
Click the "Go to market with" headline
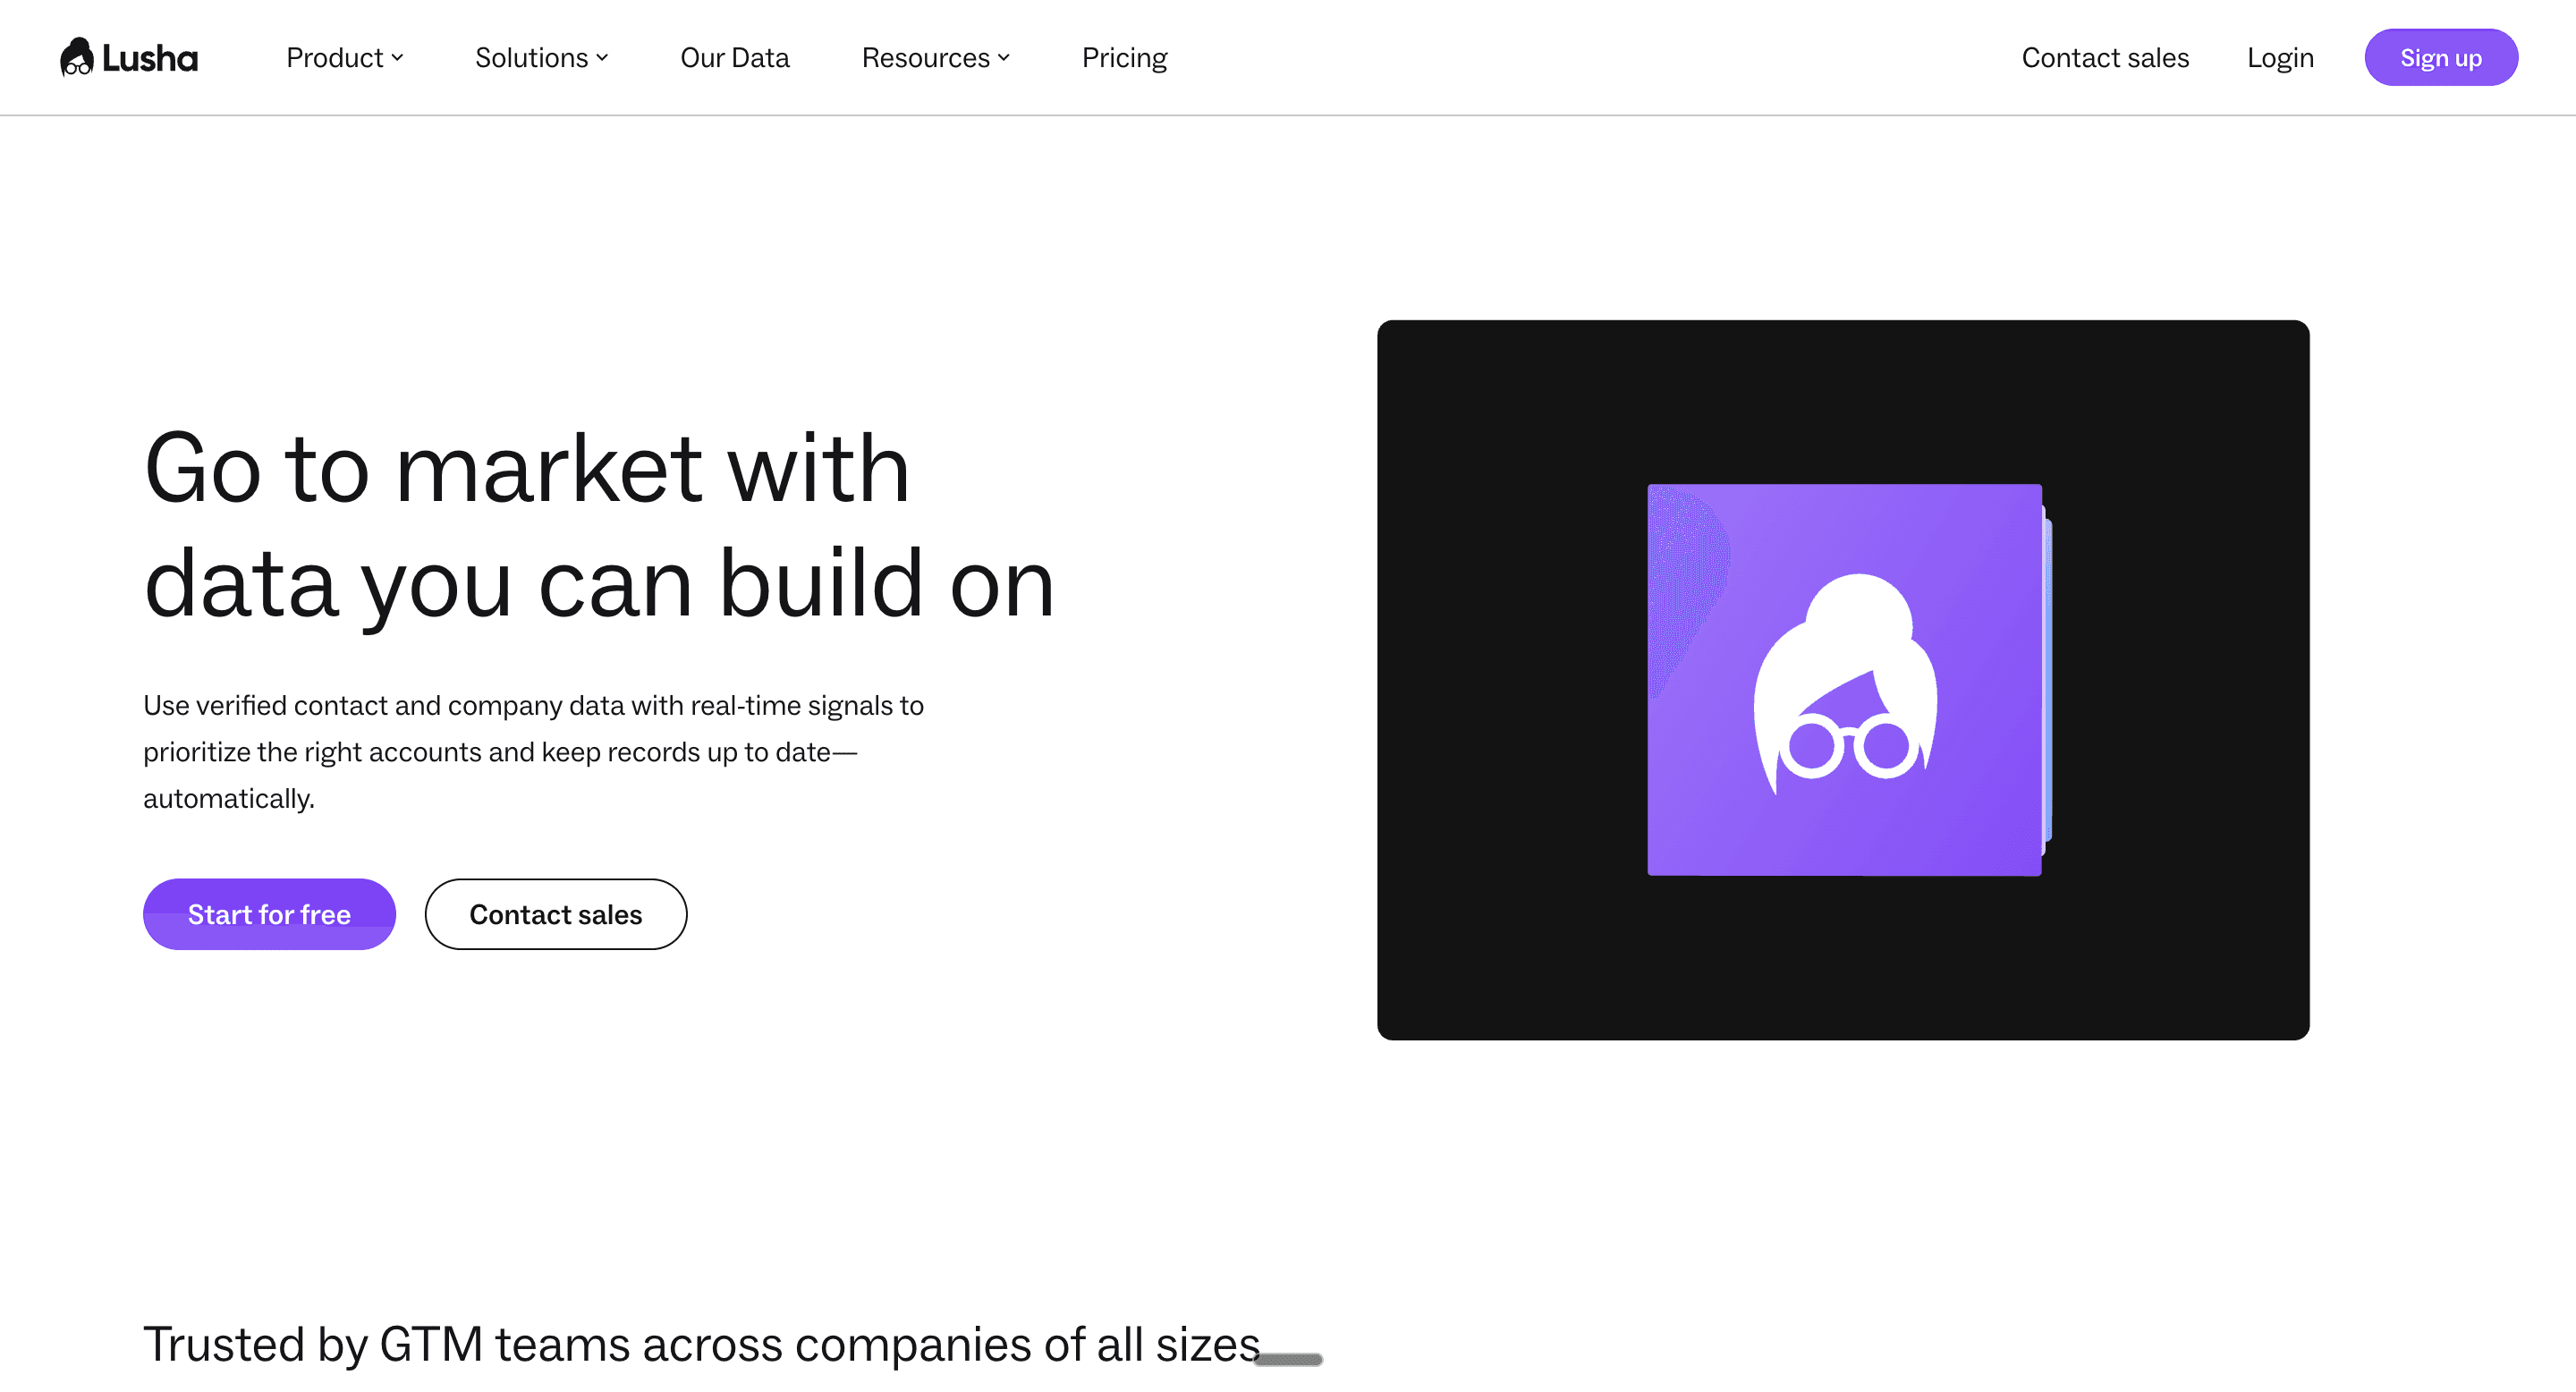[527, 468]
